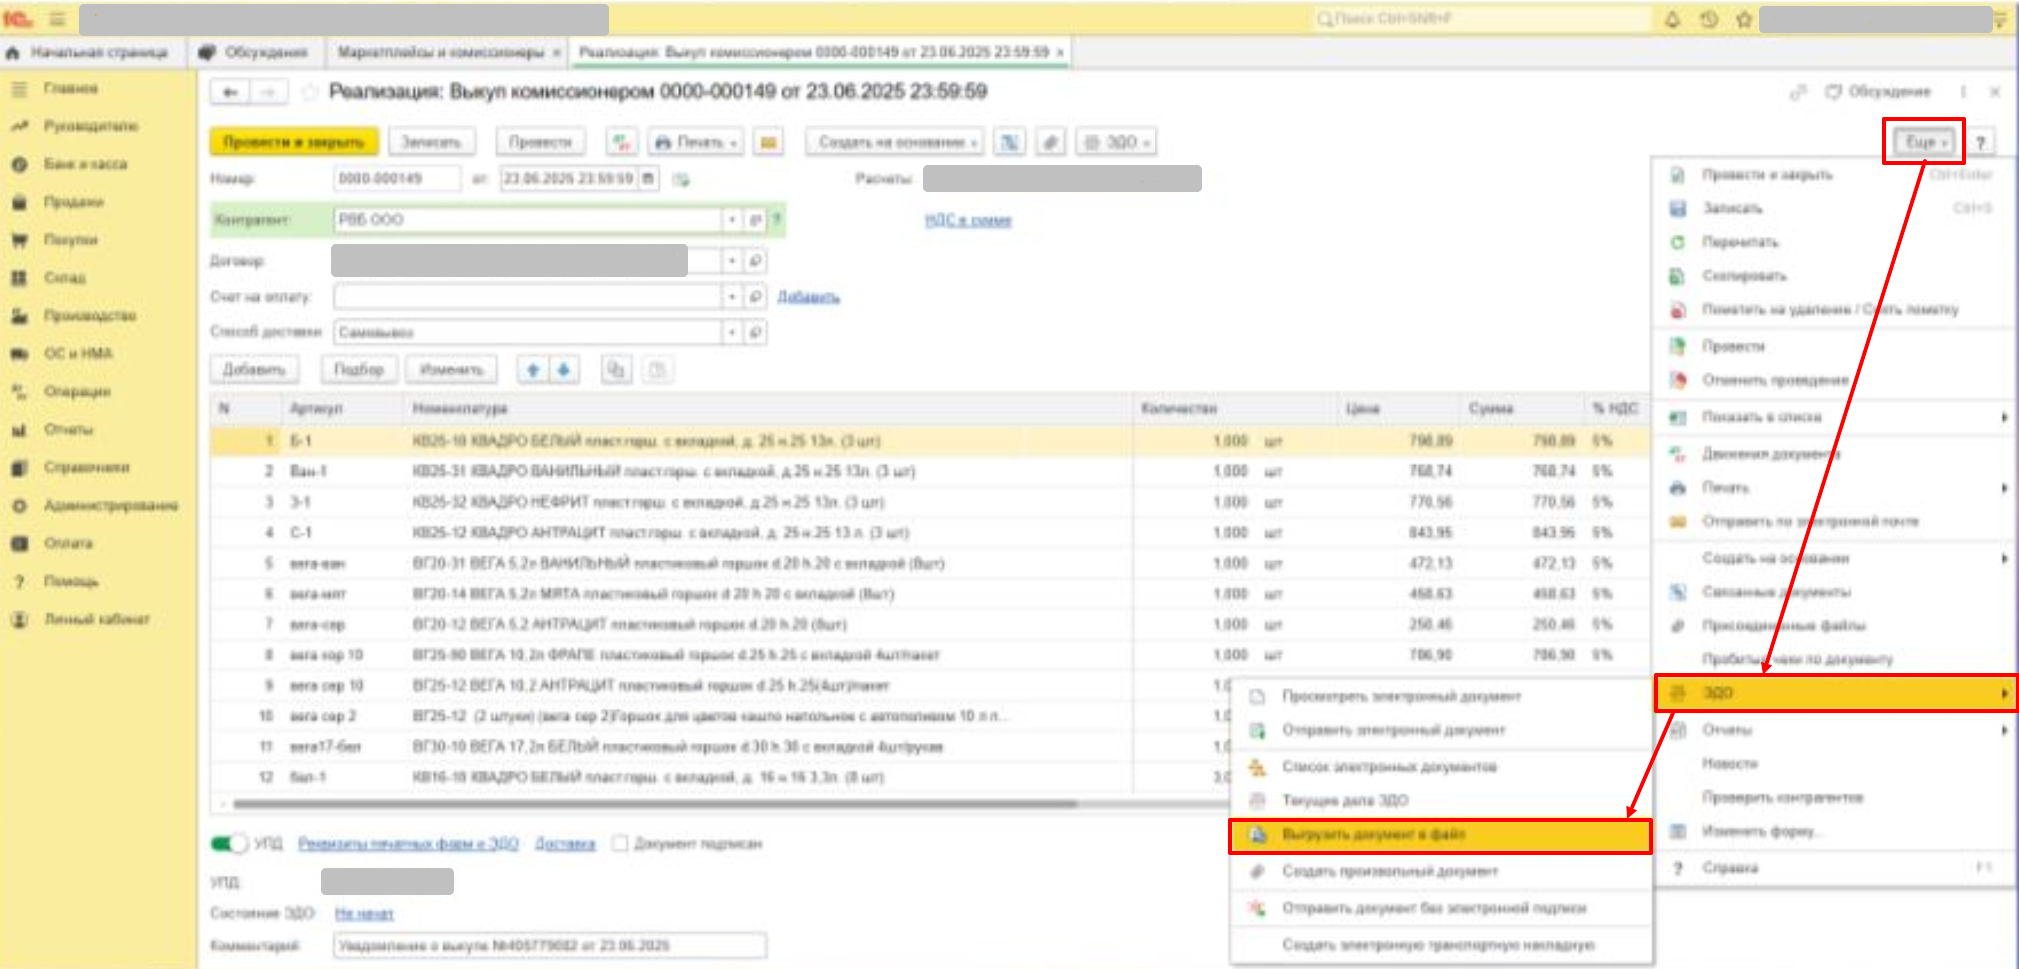Move the table row down with the blue arrow
The width and height of the screenshot is (2019, 969).
coord(564,370)
